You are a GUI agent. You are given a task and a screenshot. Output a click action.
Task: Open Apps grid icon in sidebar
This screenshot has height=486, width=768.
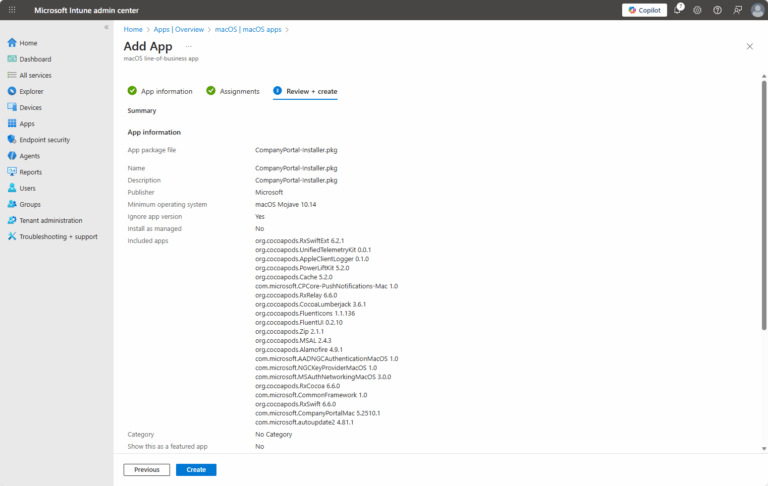(12, 123)
